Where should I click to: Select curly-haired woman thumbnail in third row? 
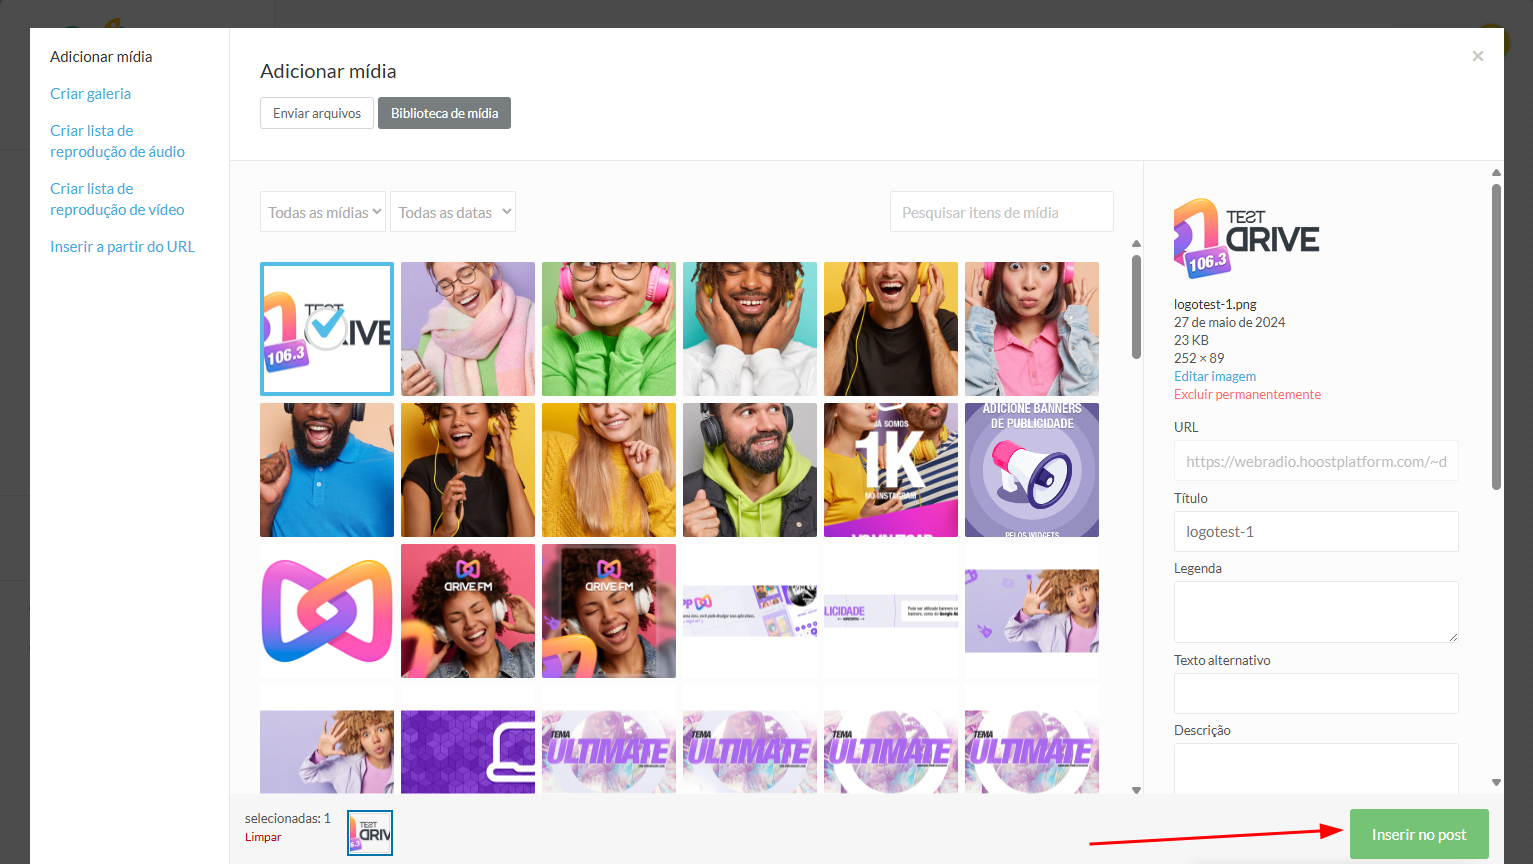1032,611
